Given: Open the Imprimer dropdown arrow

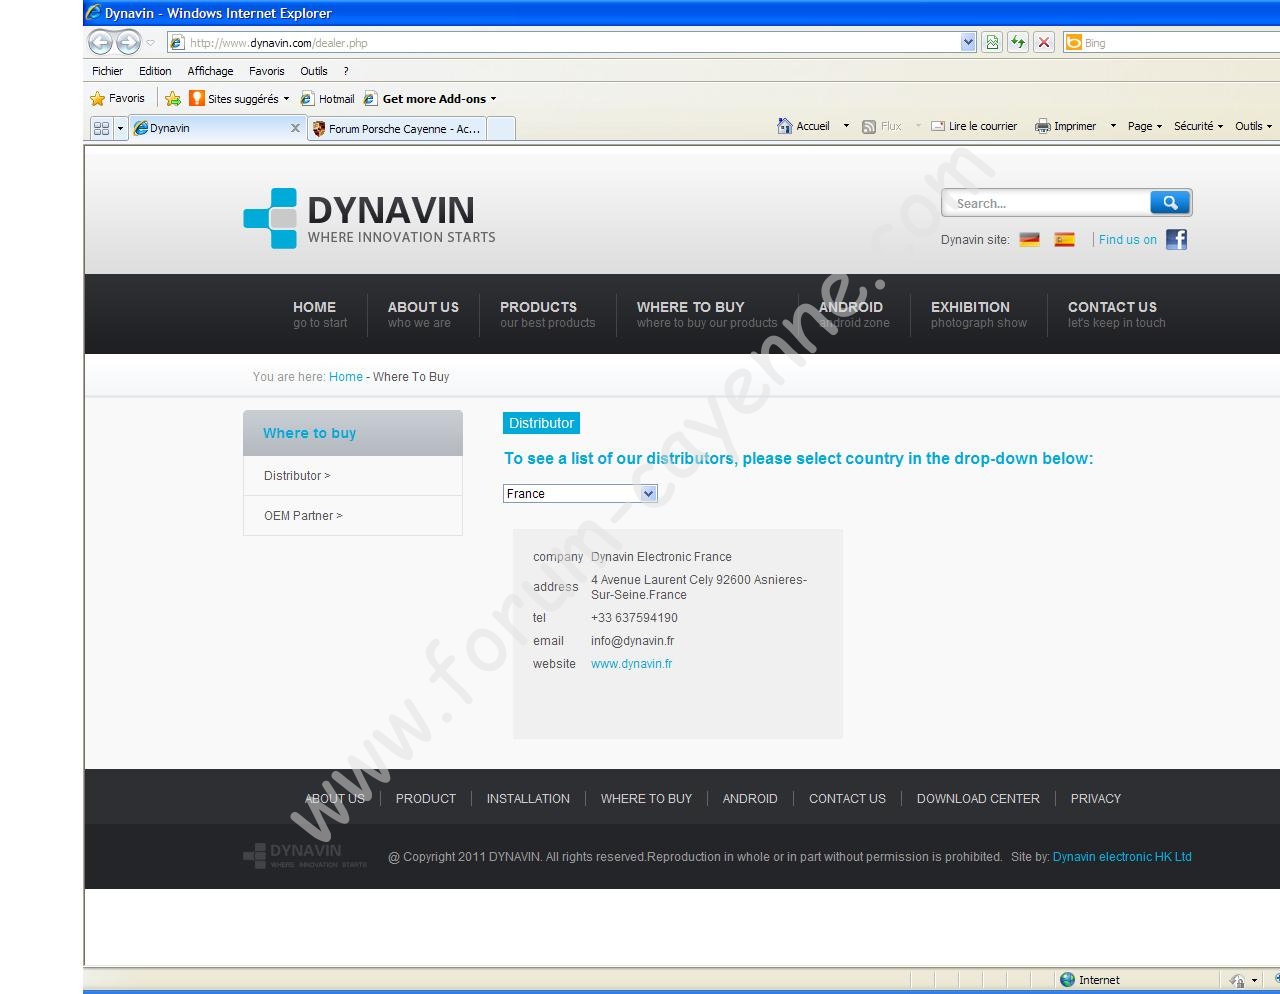Looking at the screenshot, I should tap(1113, 126).
